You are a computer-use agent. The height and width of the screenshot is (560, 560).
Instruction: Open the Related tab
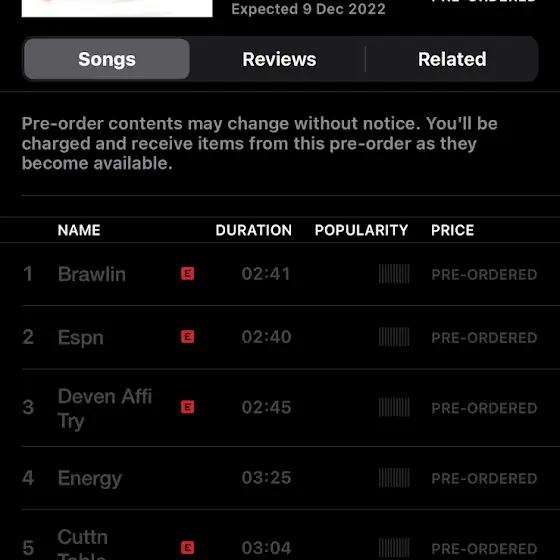[452, 59]
